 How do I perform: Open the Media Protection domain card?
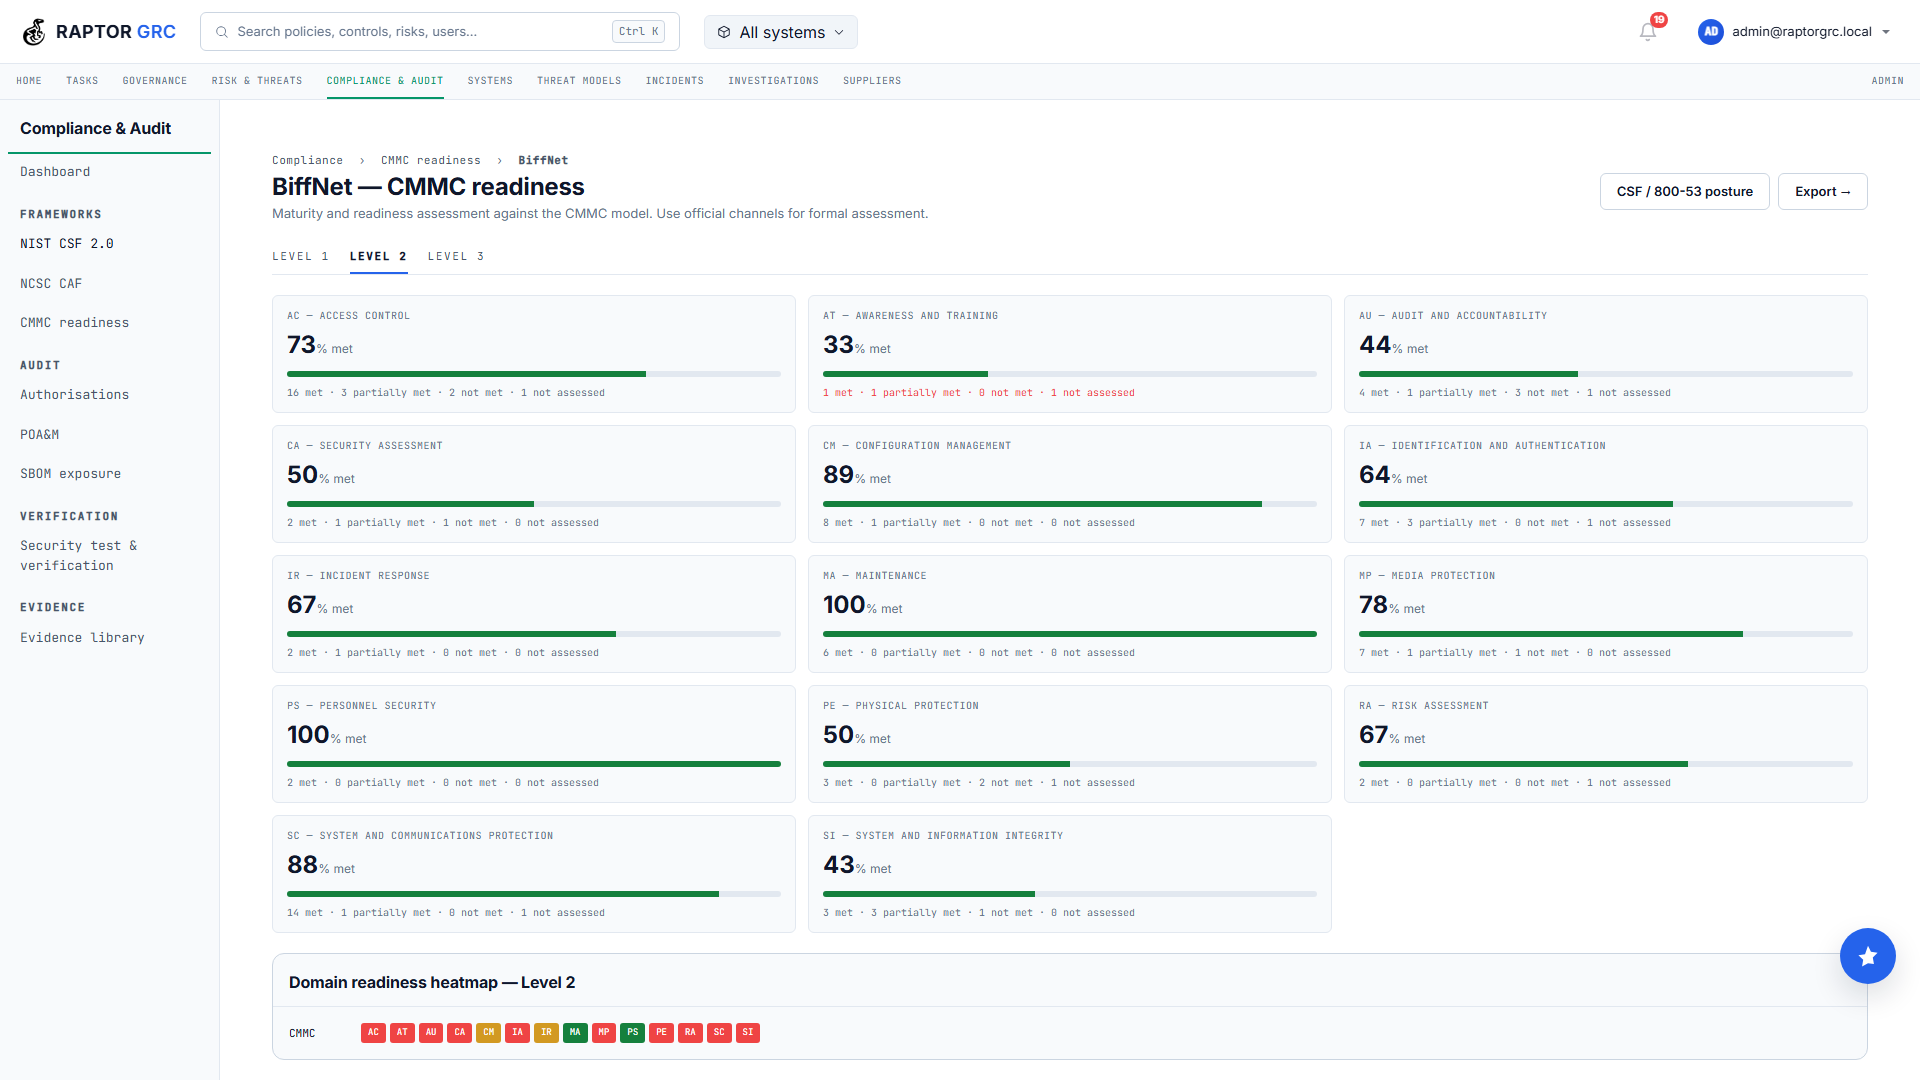pos(1606,614)
